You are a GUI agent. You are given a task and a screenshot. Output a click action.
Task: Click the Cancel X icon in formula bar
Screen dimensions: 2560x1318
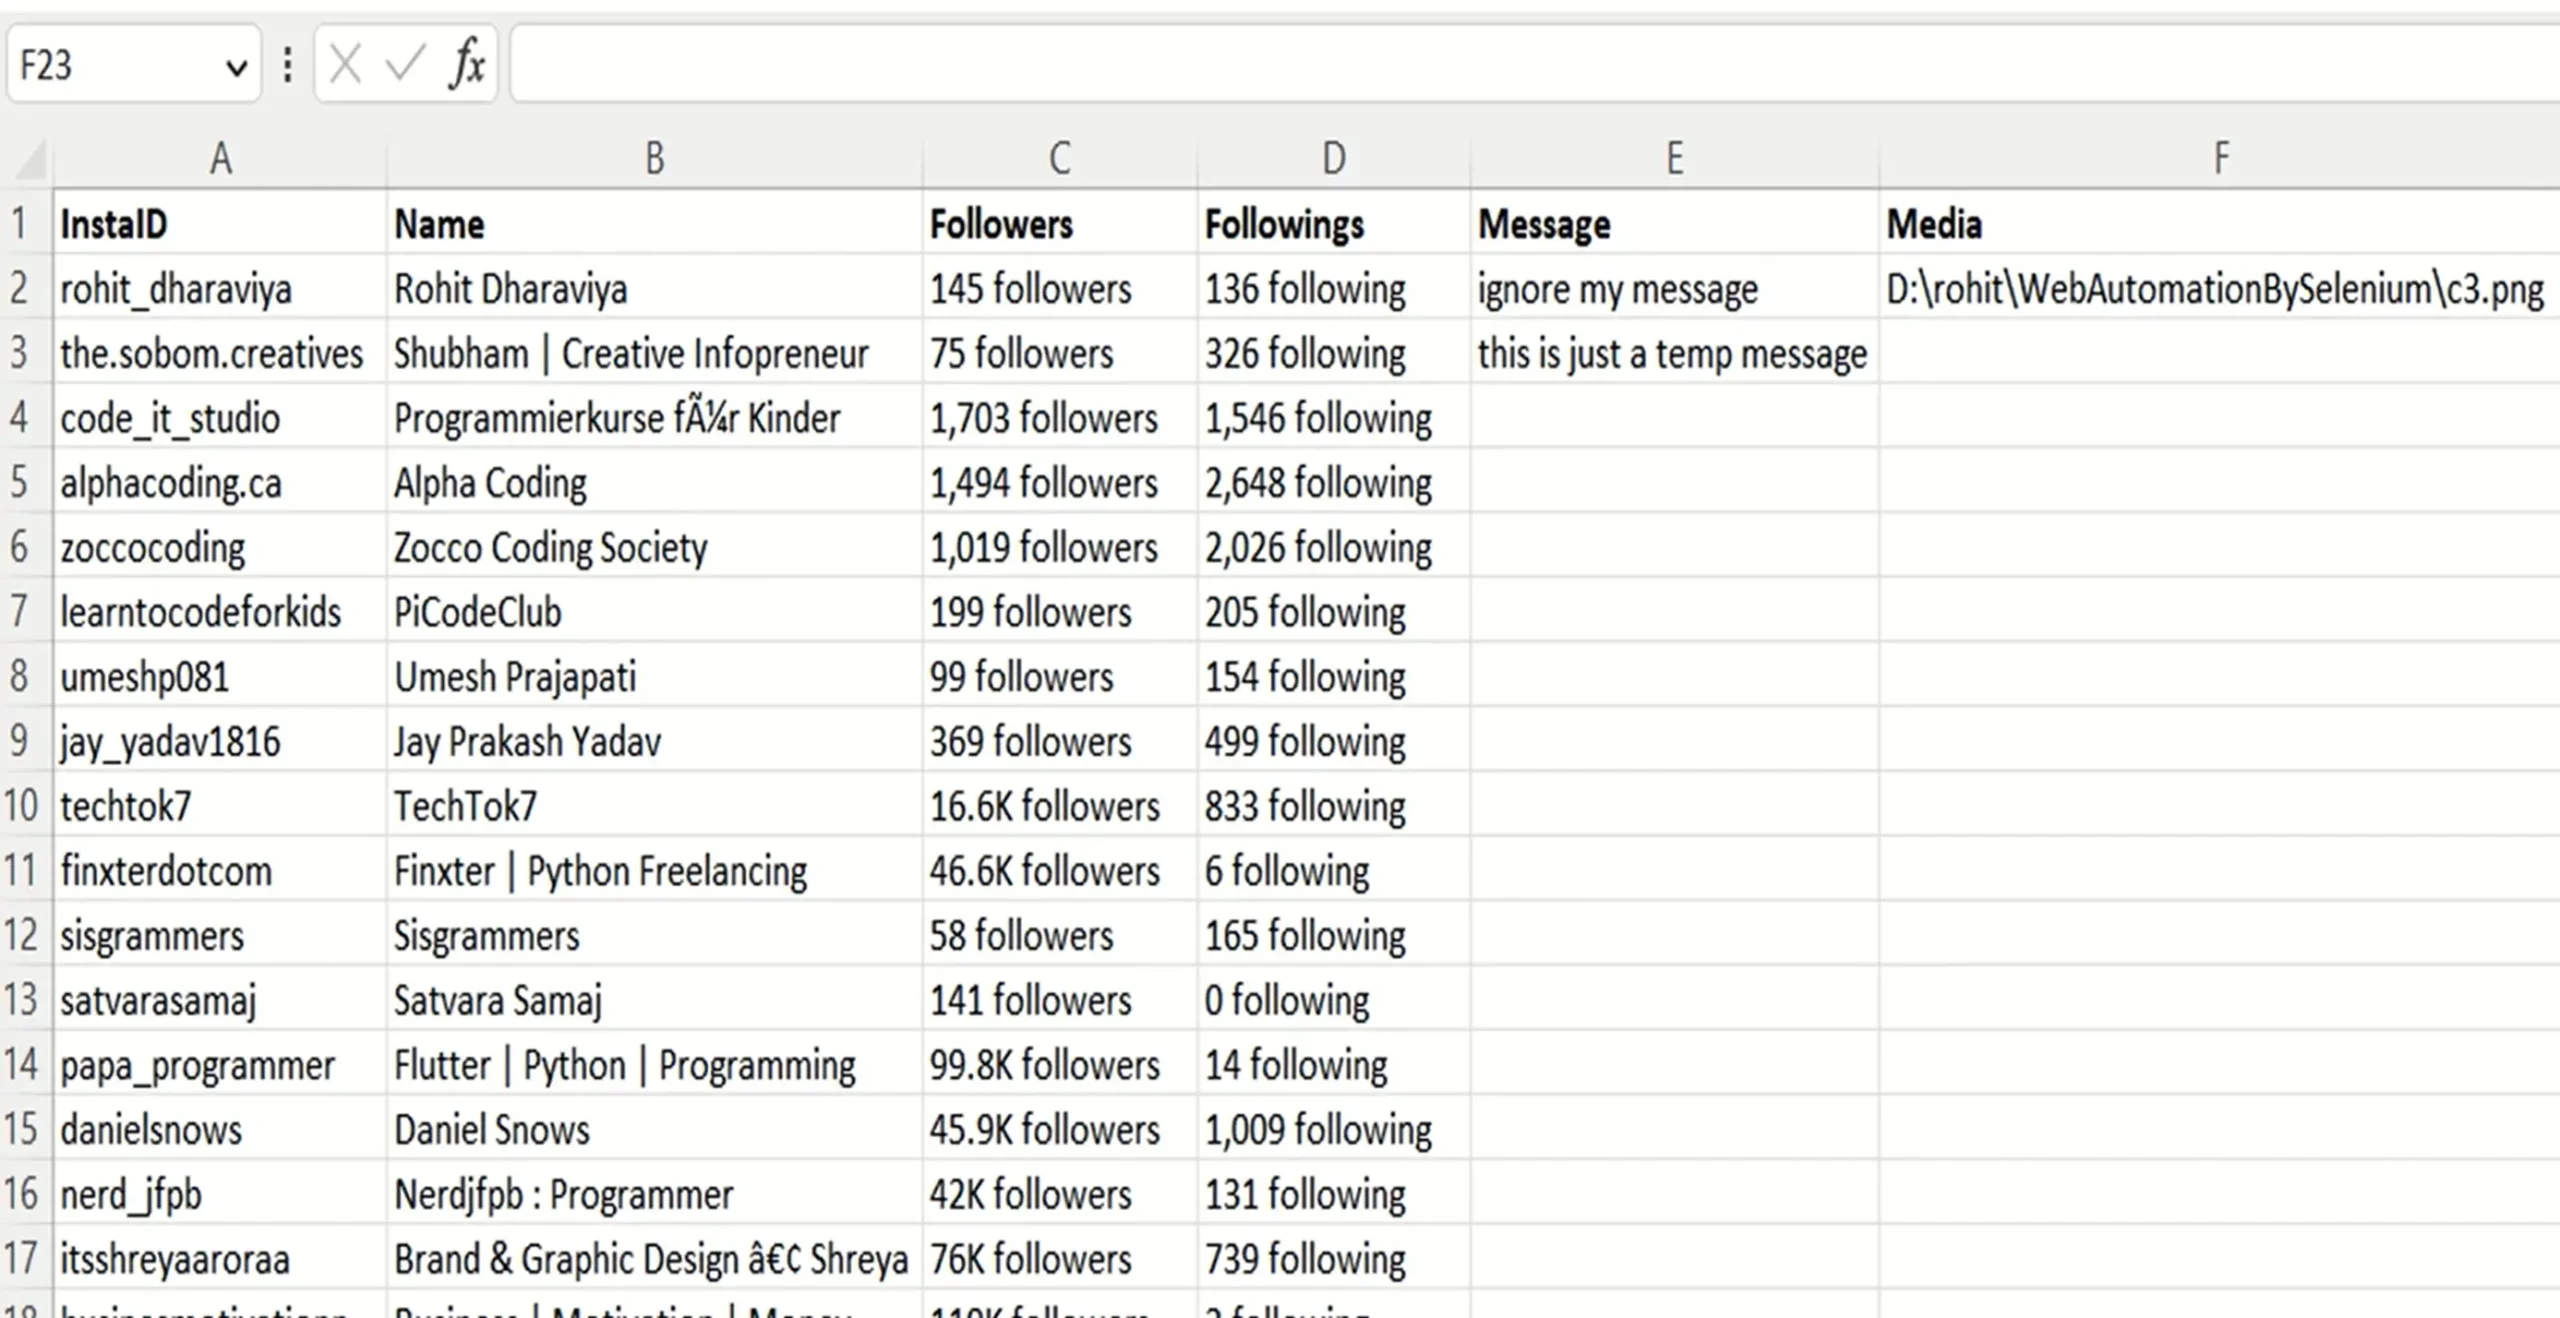point(345,65)
